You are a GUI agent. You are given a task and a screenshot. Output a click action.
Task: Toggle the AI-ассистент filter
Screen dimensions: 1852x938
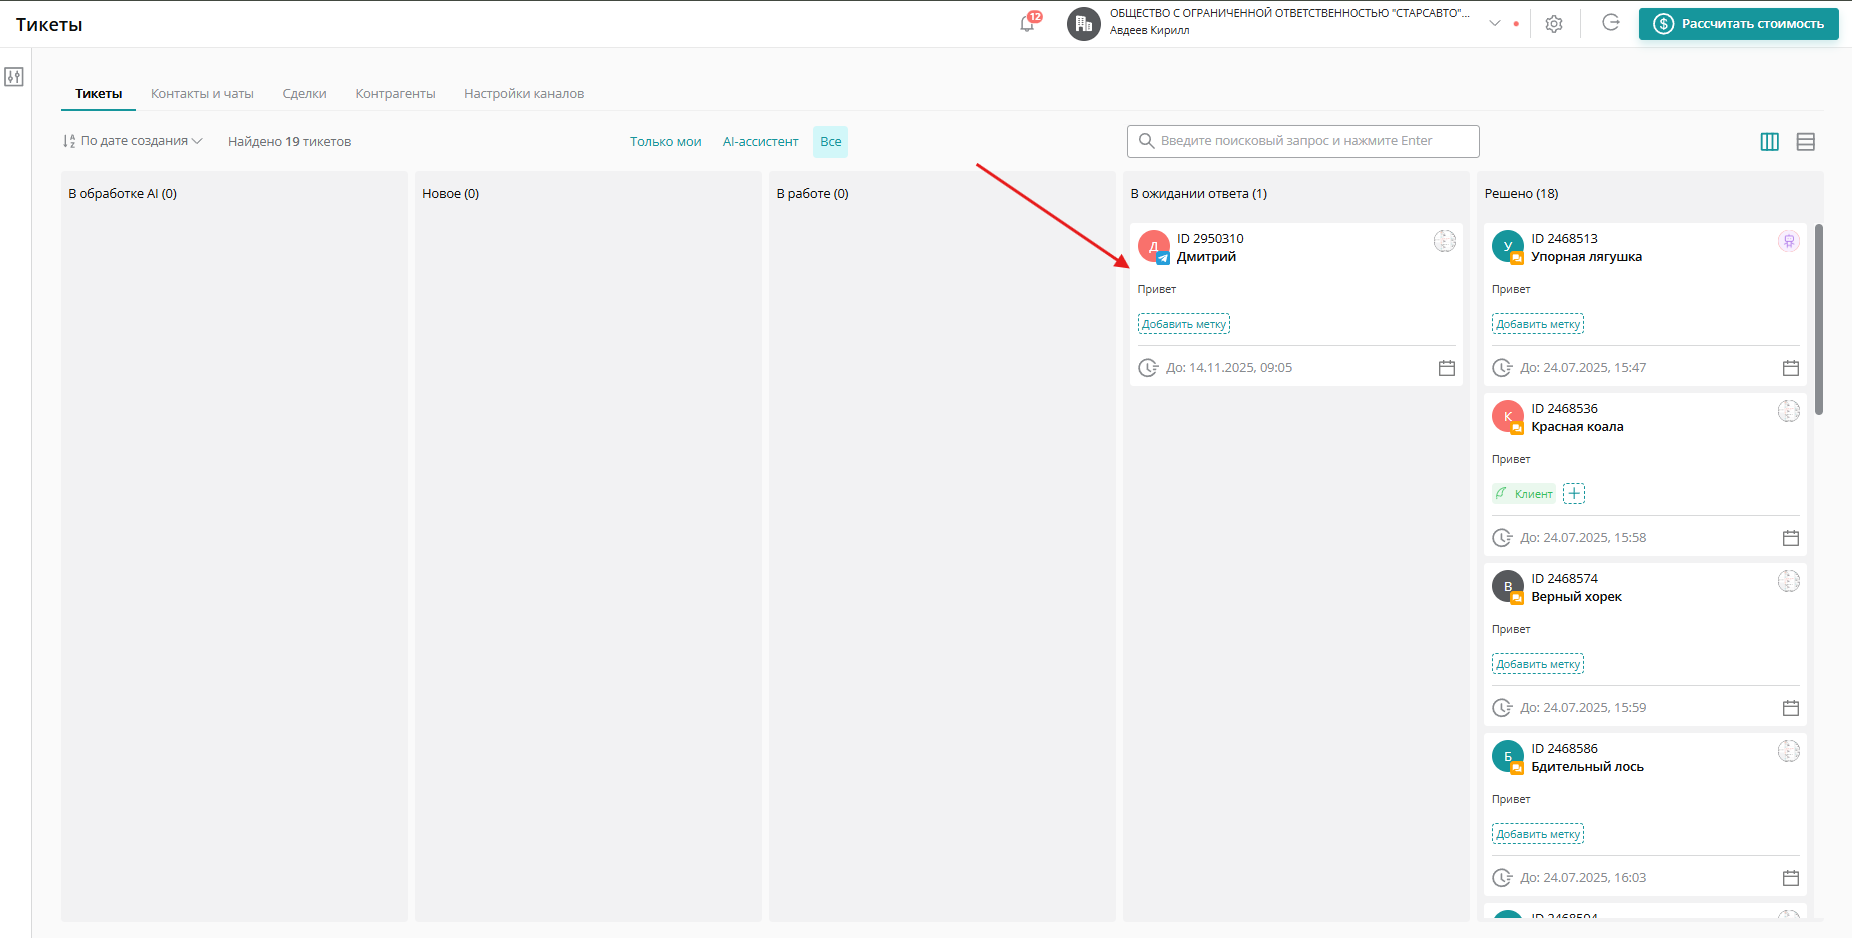760,142
